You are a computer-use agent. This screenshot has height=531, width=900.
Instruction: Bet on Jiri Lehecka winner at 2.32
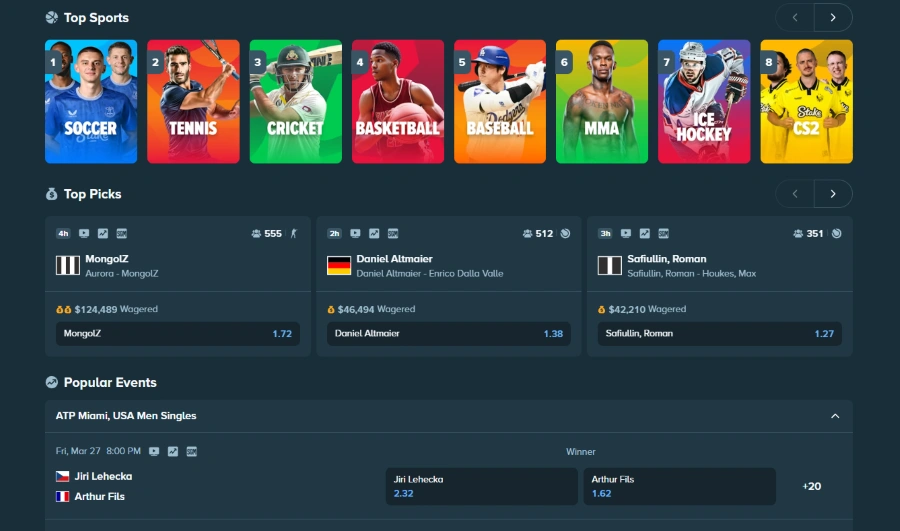[482, 486]
